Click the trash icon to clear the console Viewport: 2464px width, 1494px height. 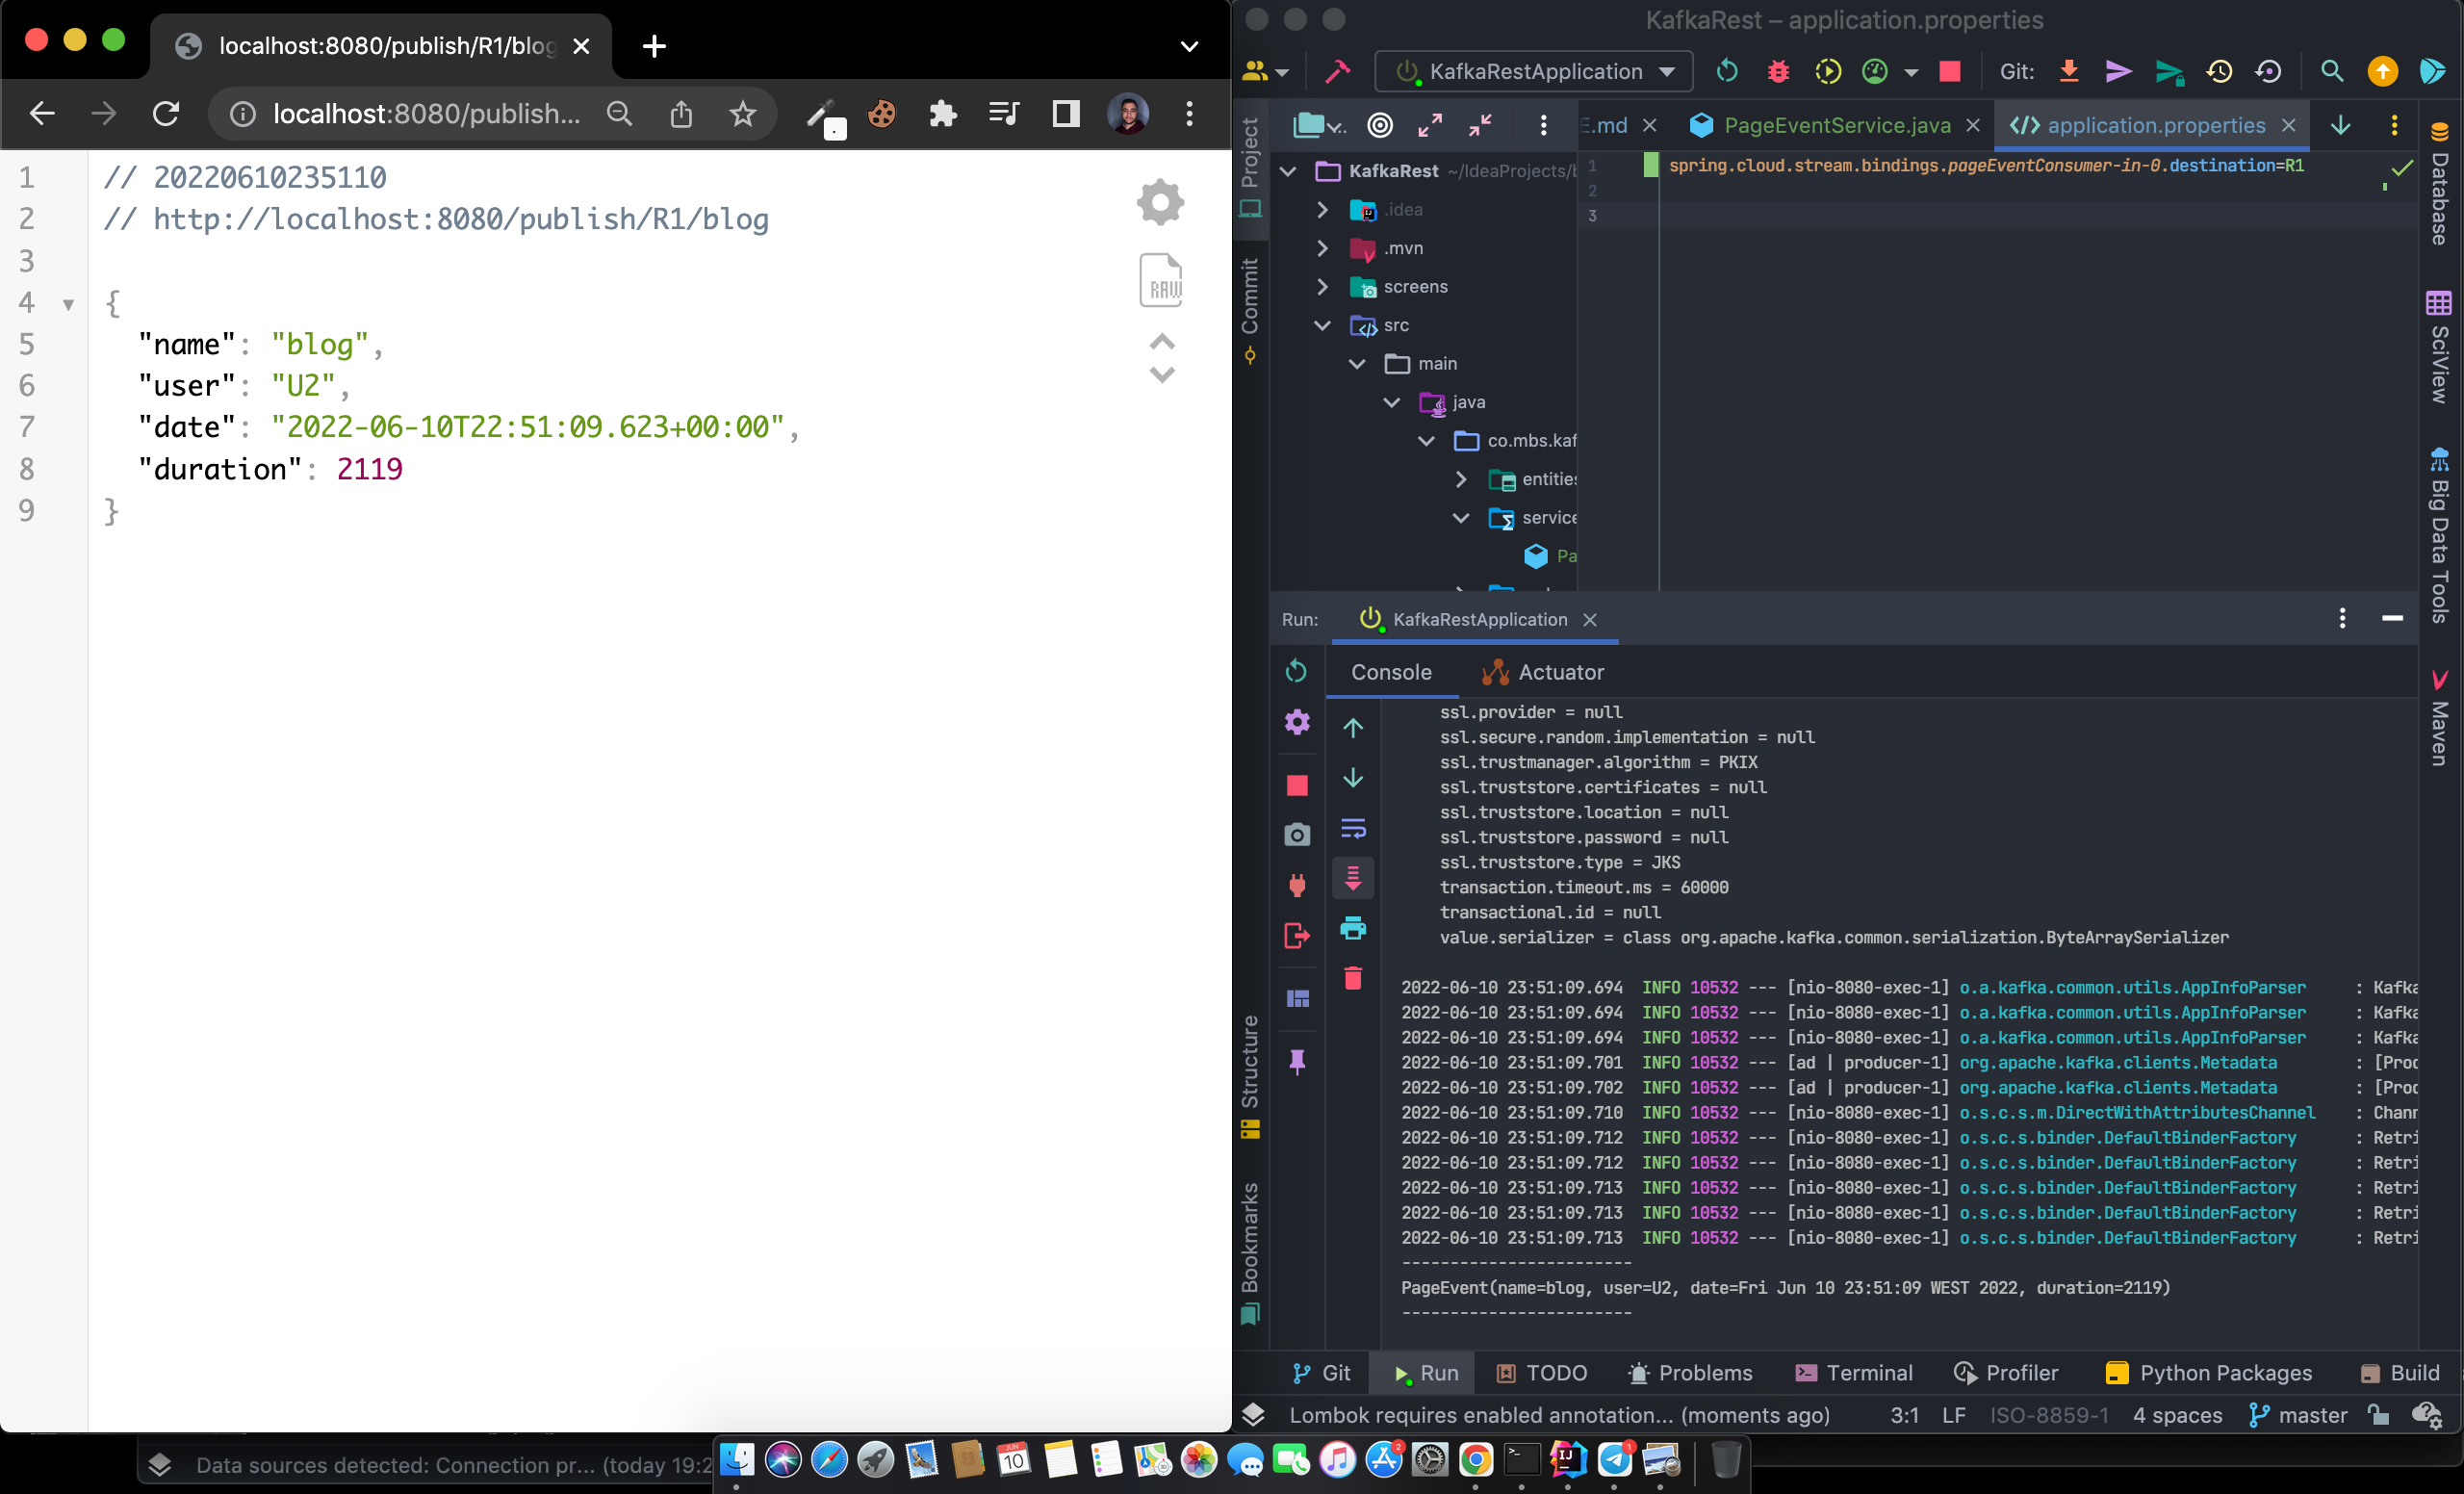coord(1352,978)
